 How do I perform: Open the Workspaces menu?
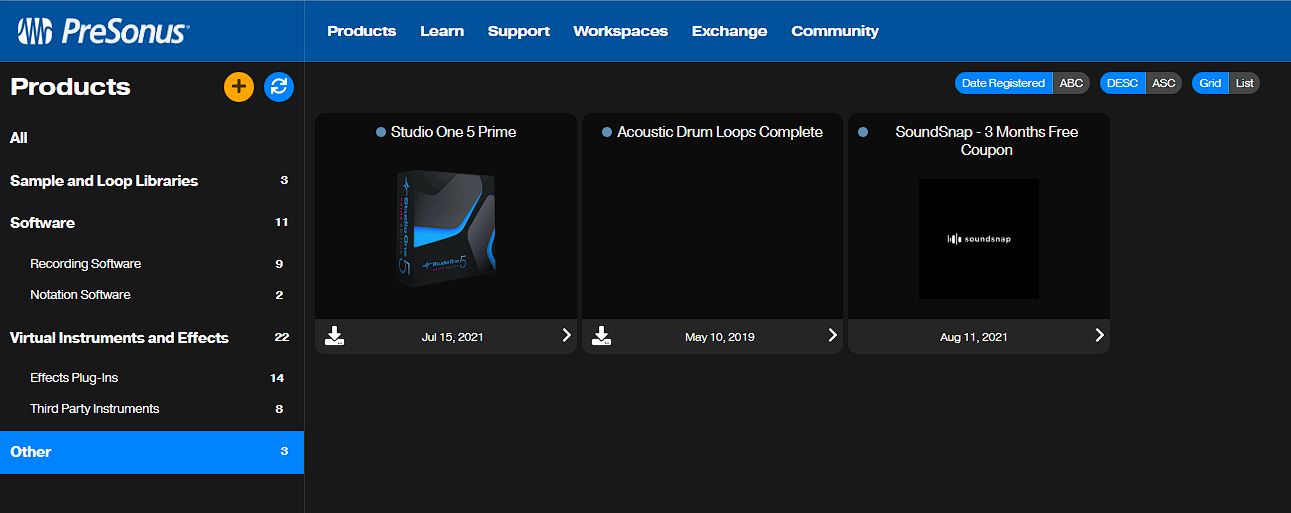click(620, 31)
